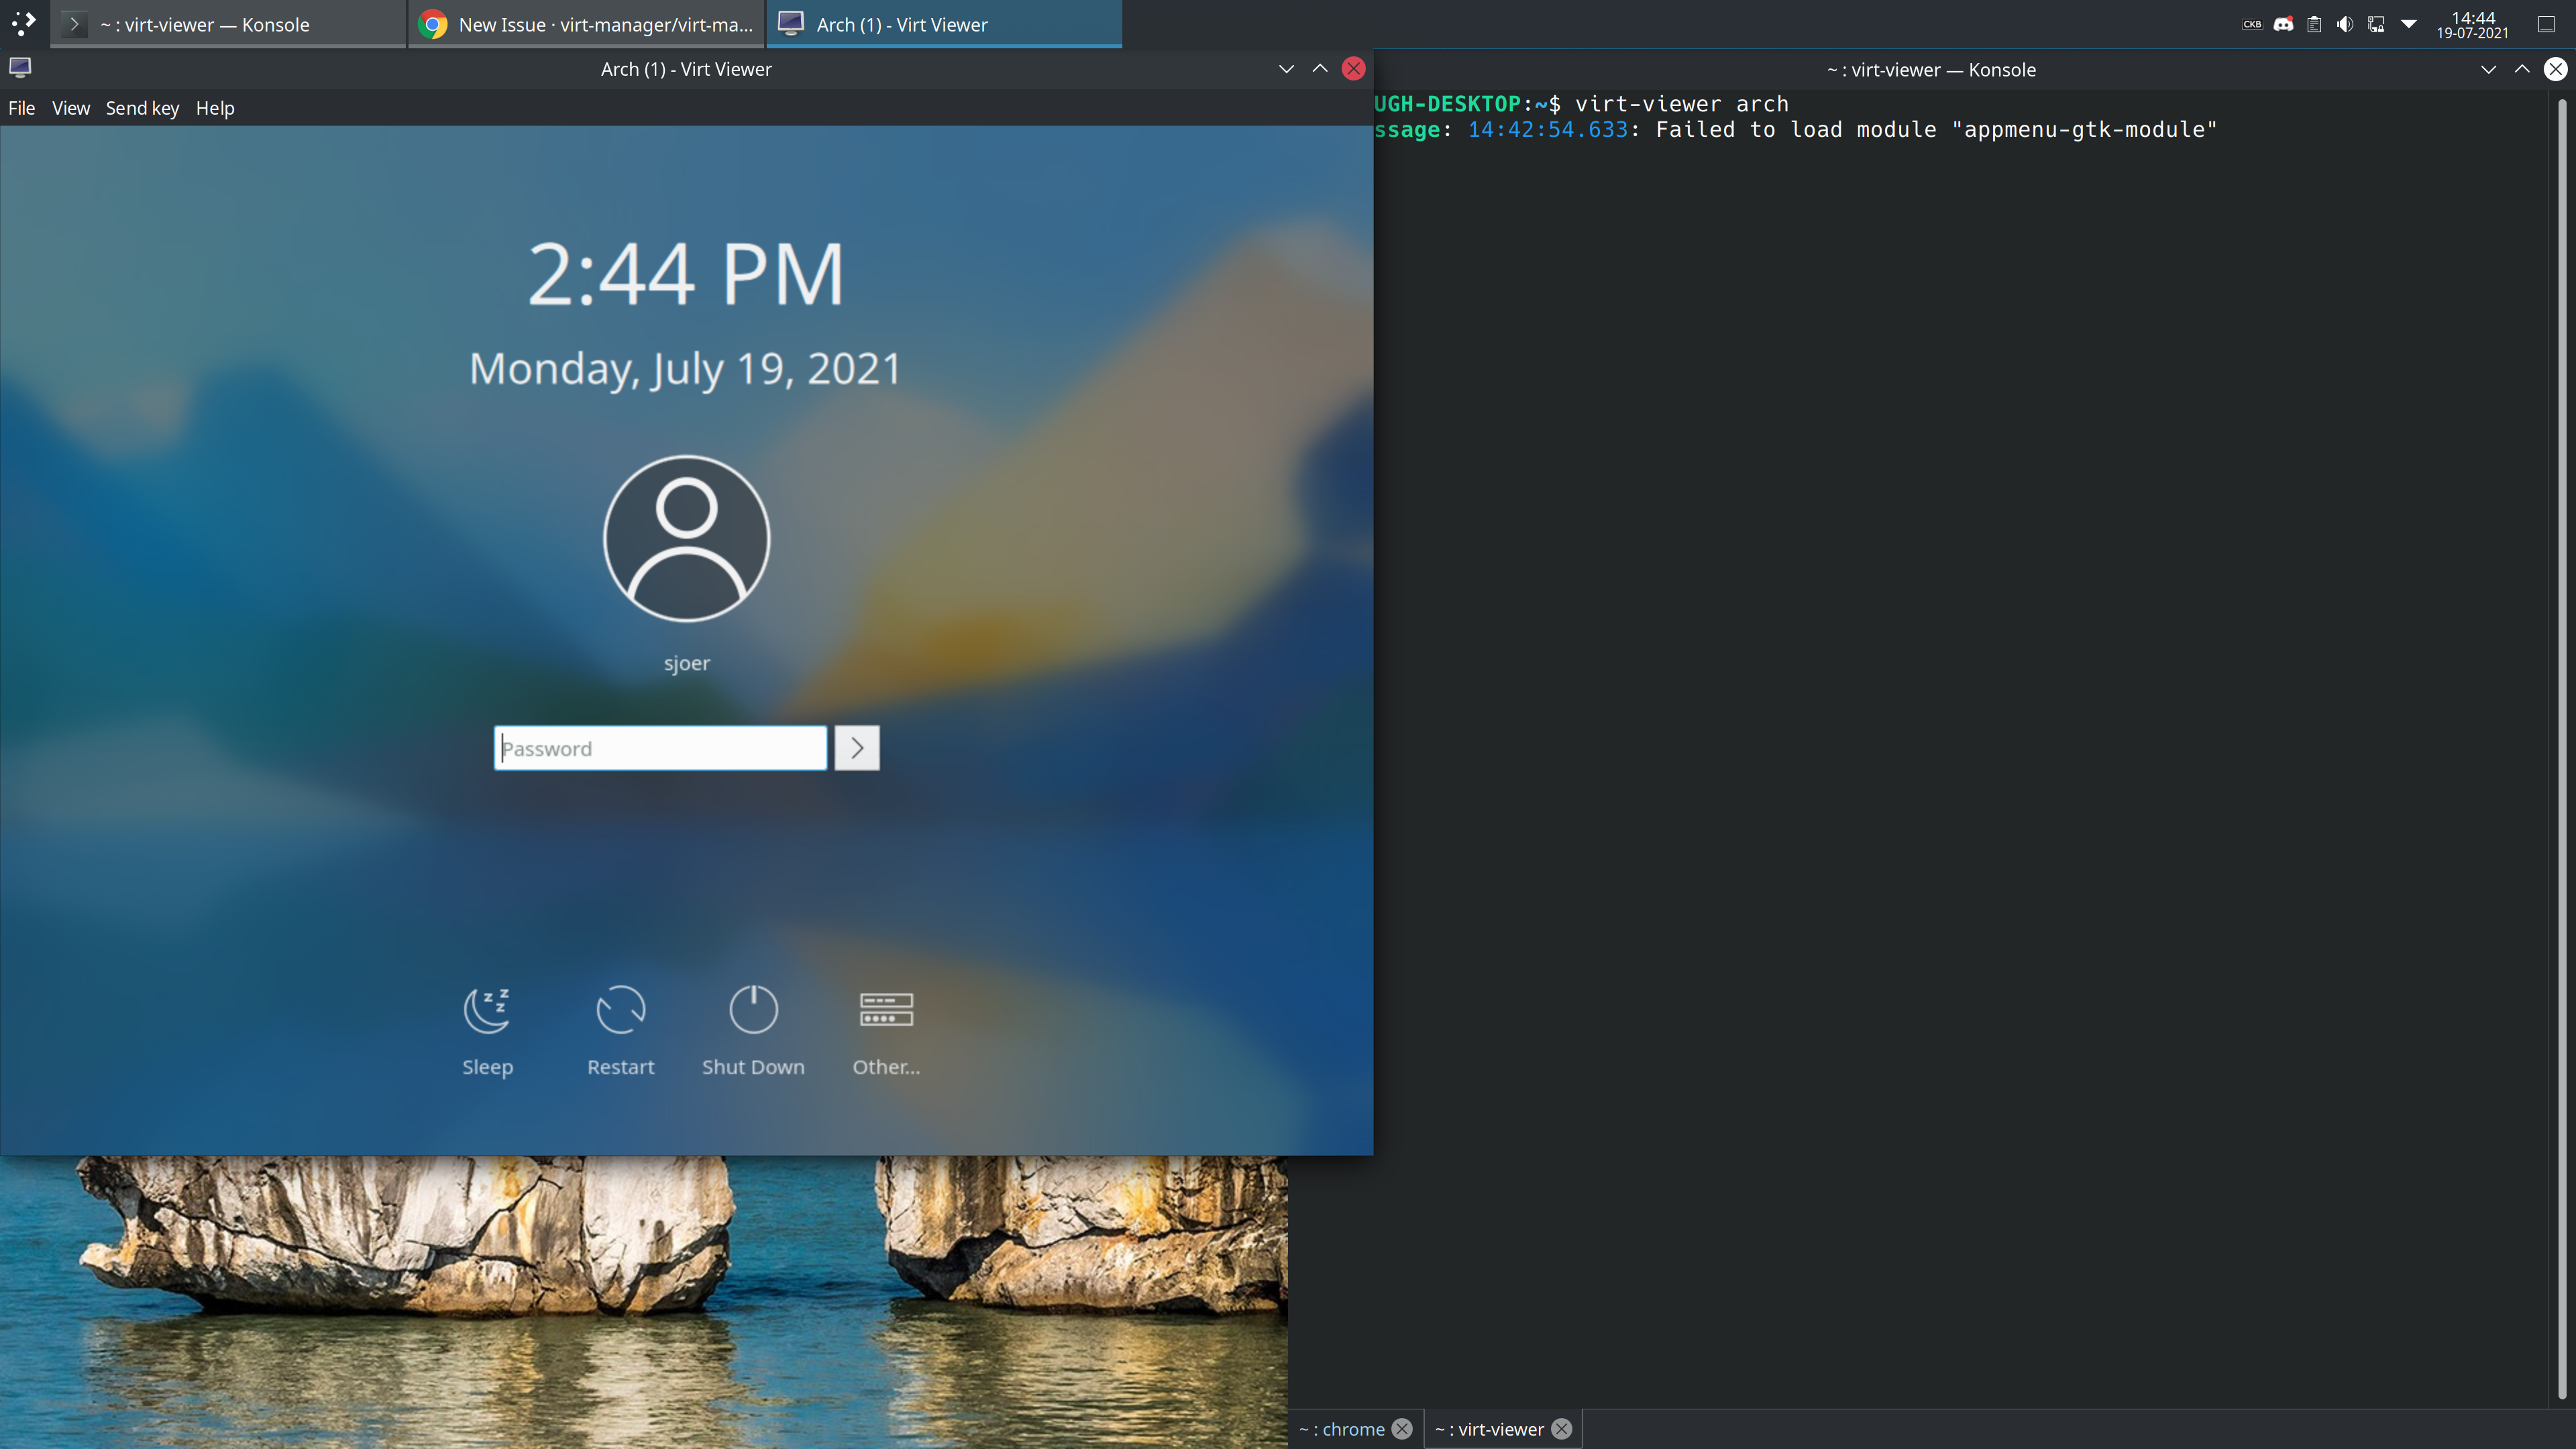
Task: Open the Klipper clipboard tray icon
Action: [x=2313, y=24]
